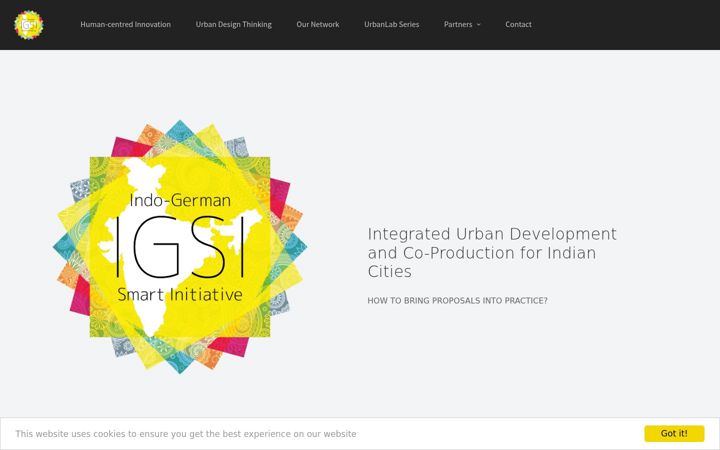Image resolution: width=720 pixels, height=450 pixels.
Task: Open the Contact page
Action: click(518, 24)
